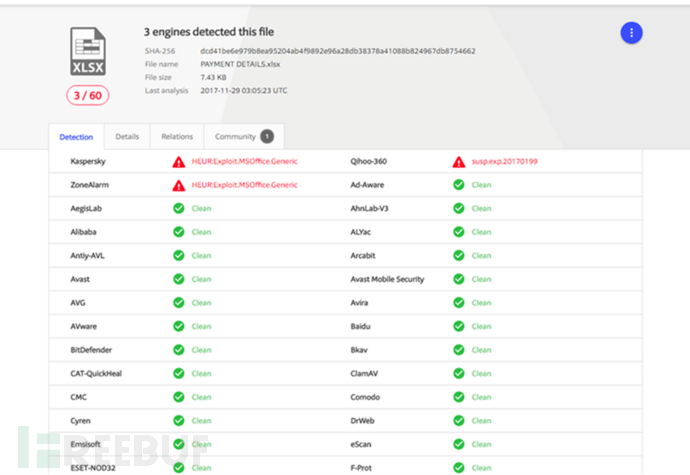Click the PAYMENT DETAILS.xlsx file name
The image size is (690, 475).
coord(240,64)
